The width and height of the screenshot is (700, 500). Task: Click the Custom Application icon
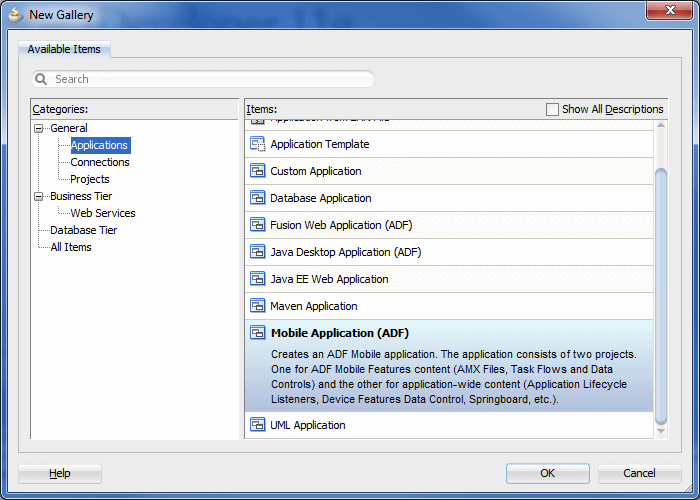point(258,171)
